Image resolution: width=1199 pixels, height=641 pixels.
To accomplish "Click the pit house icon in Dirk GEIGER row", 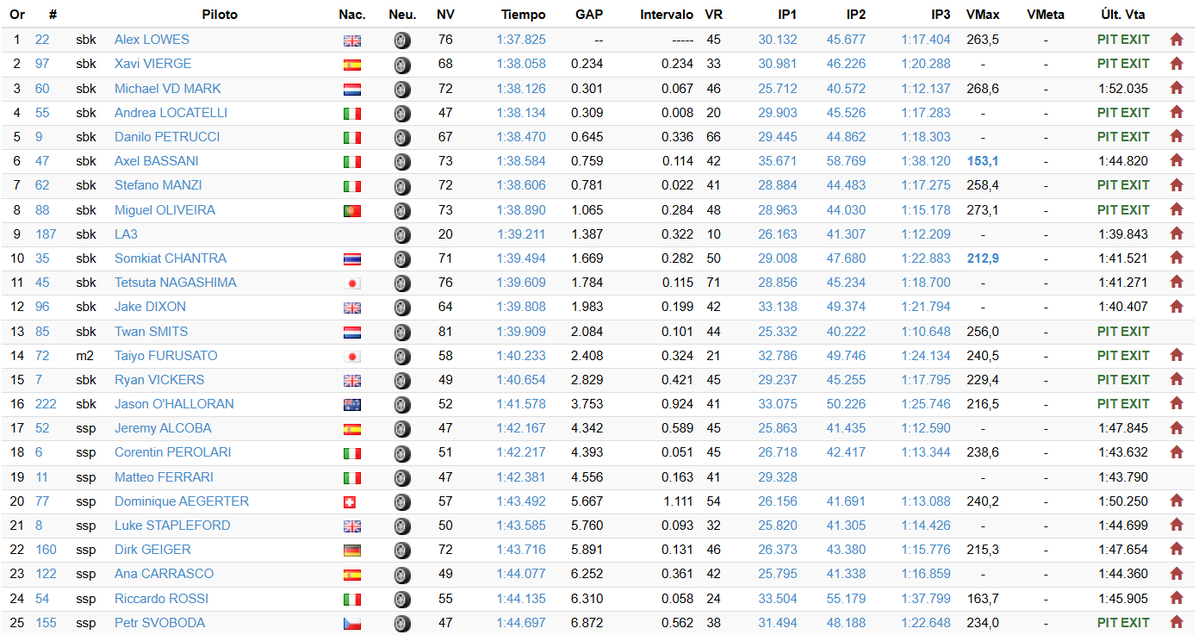I will pyautogui.click(x=1176, y=550).
